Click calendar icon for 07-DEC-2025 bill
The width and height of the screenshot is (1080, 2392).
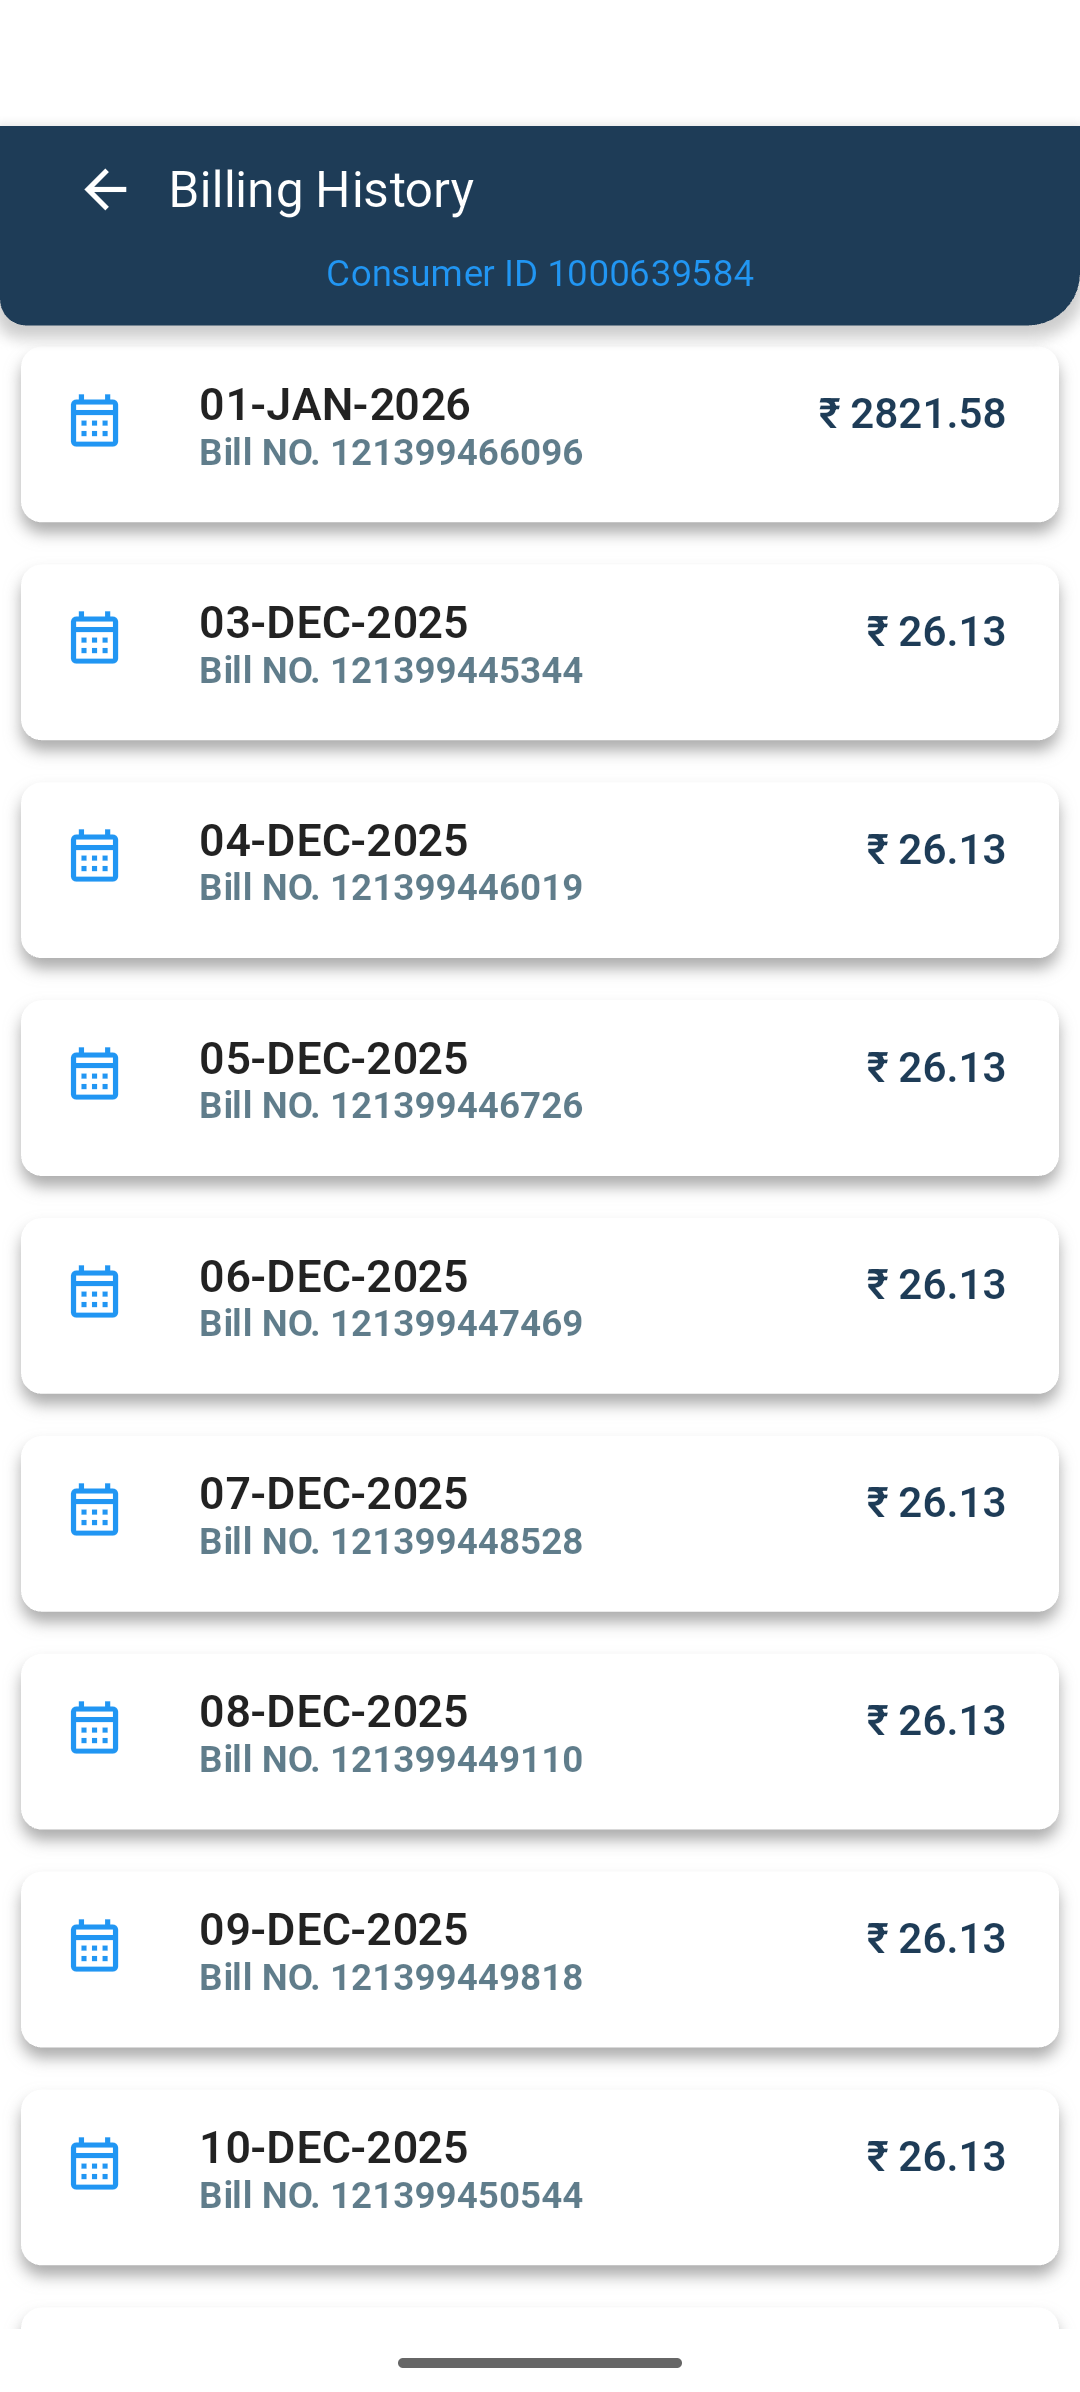(x=95, y=1510)
